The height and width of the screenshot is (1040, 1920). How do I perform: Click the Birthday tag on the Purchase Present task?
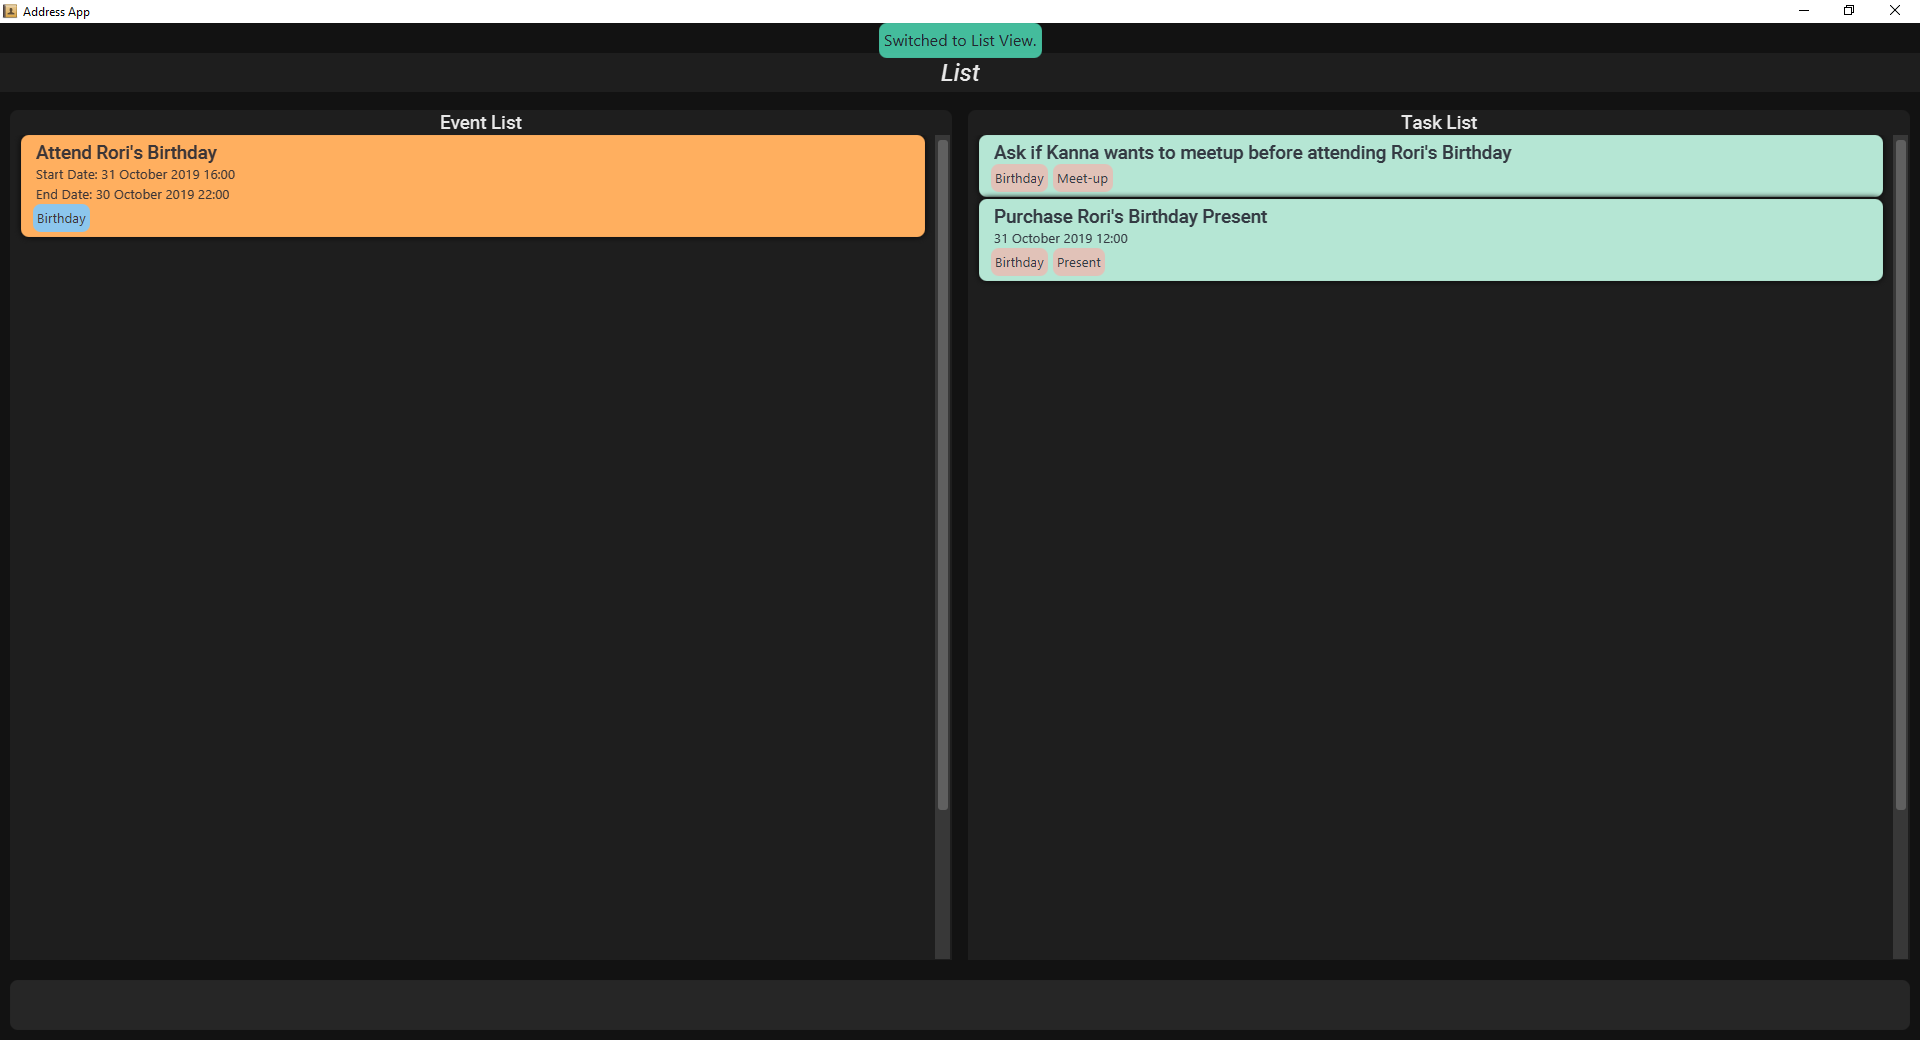tap(1019, 263)
